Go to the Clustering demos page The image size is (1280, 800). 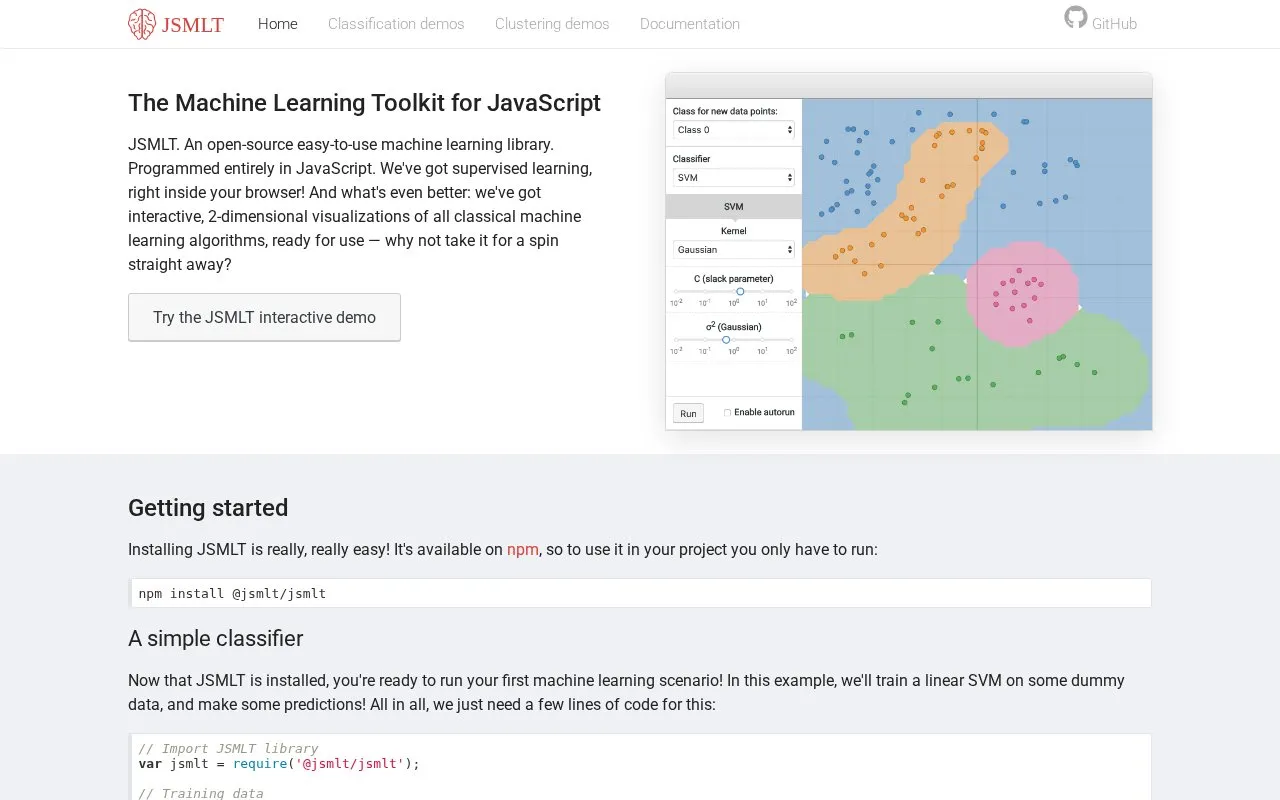tap(552, 24)
